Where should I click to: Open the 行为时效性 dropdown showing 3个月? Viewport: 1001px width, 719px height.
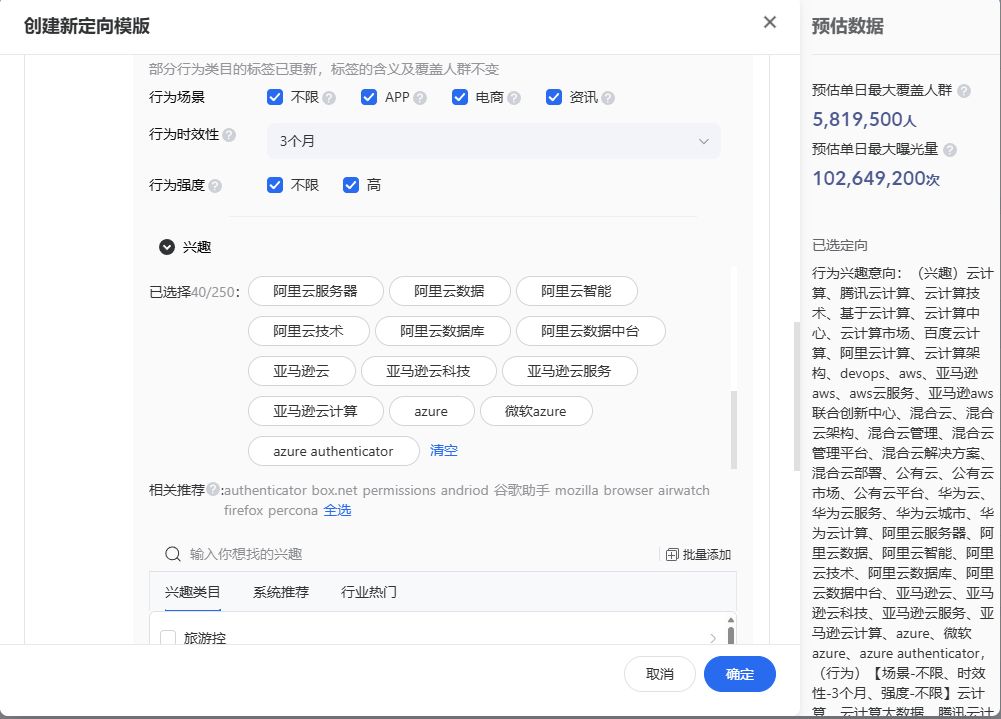(490, 141)
